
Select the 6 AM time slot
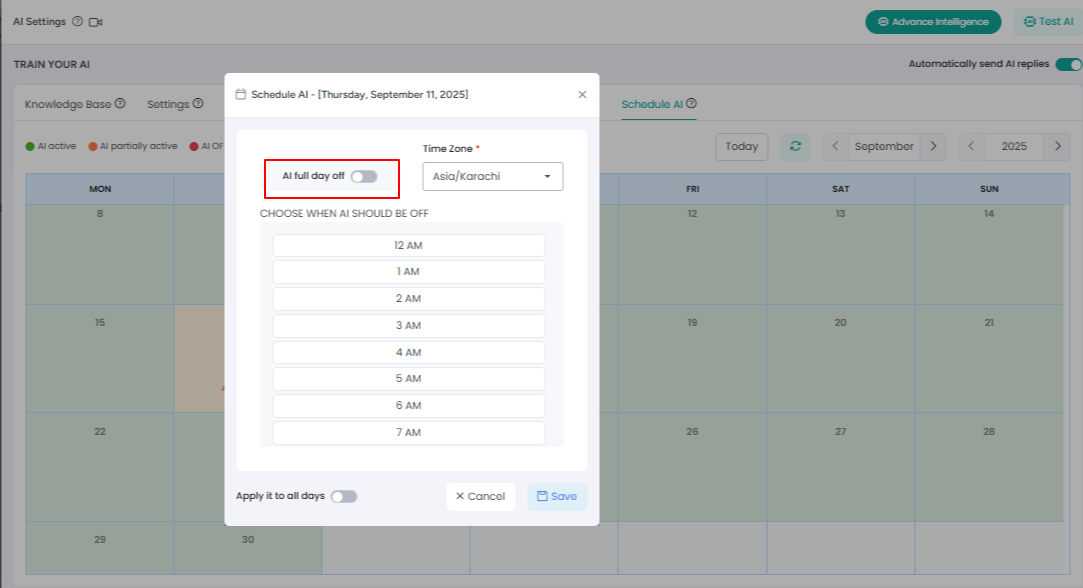(x=409, y=406)
